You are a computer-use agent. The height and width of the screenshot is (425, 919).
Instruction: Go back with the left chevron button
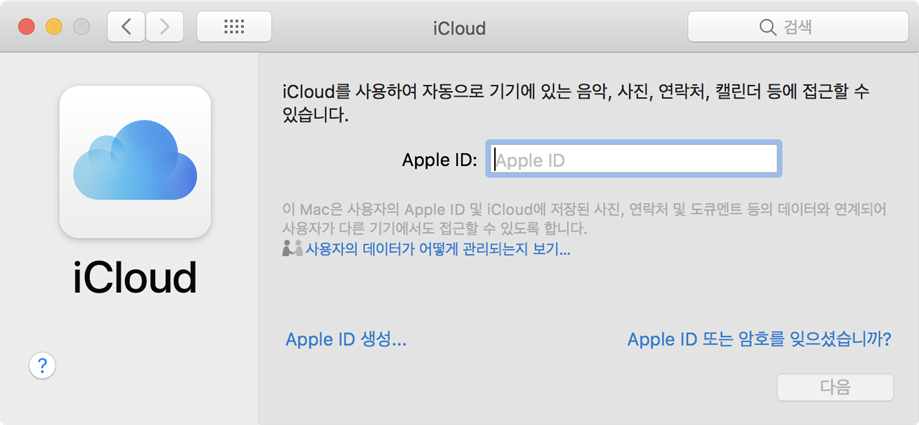[x=126, y=27]
